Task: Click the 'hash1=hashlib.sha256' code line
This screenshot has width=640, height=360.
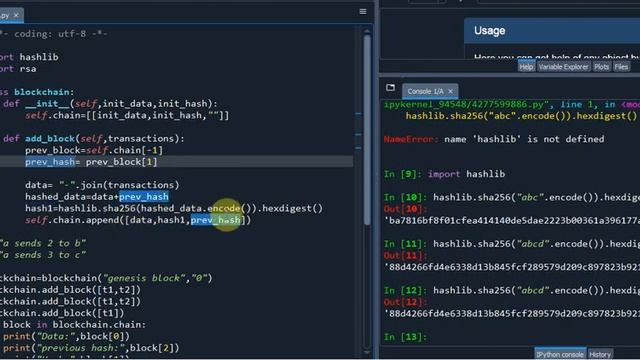Action: tap(174, 209)
